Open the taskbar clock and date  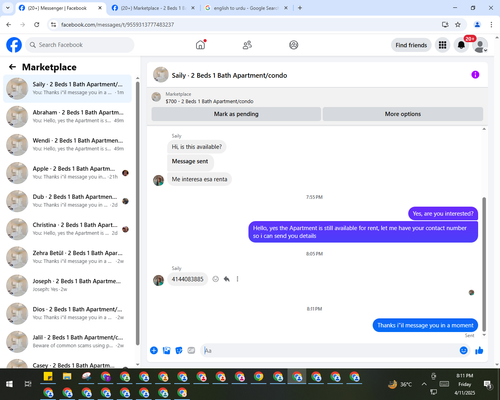465,384
